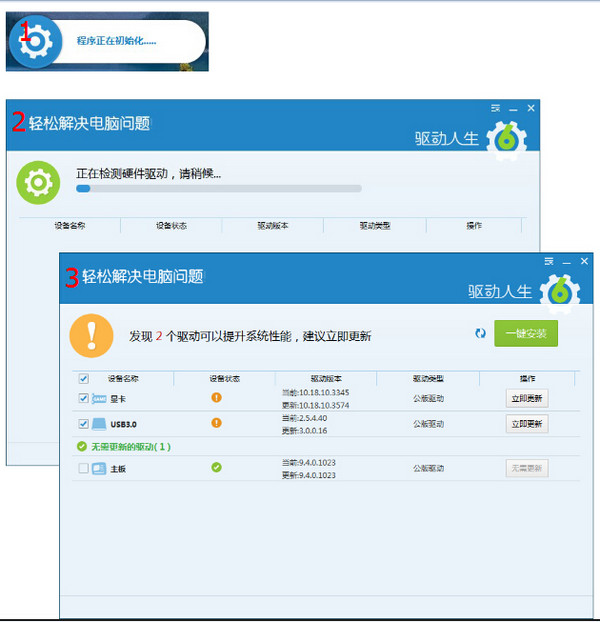The height and width of the screenshot is (622, 600).
Task: Click the green gear scanning icon in window 2
Action: click(x=38, y=182)
